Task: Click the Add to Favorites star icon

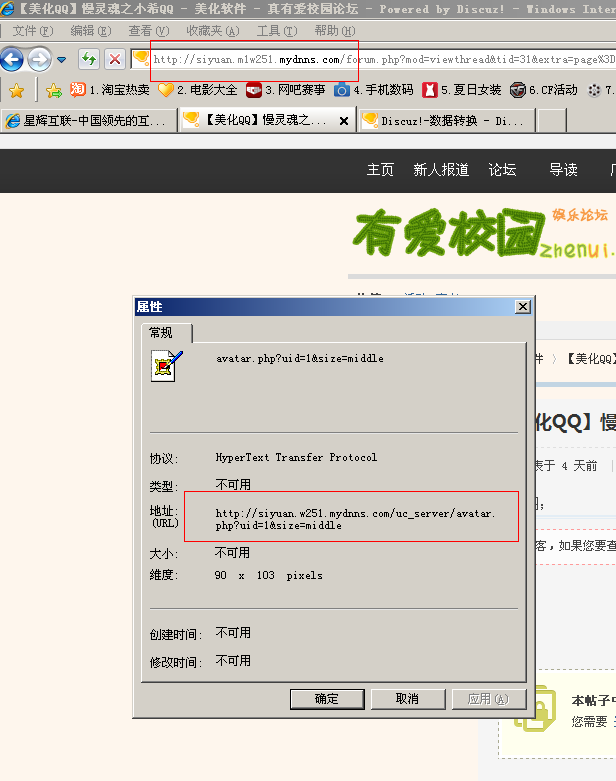Action: pos(53,90)
